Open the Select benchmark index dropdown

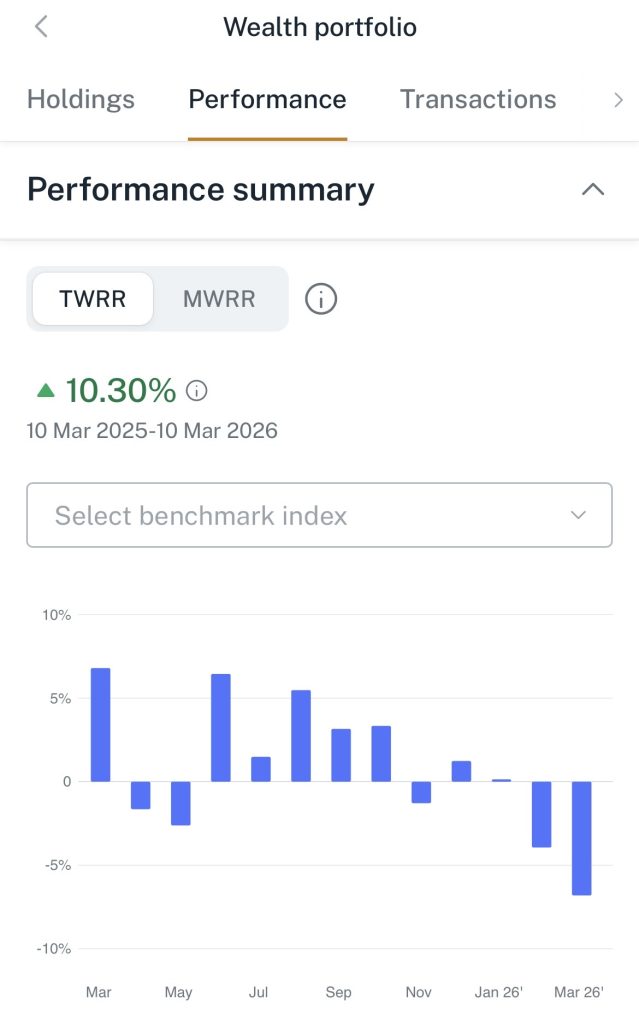coord(319,514)
